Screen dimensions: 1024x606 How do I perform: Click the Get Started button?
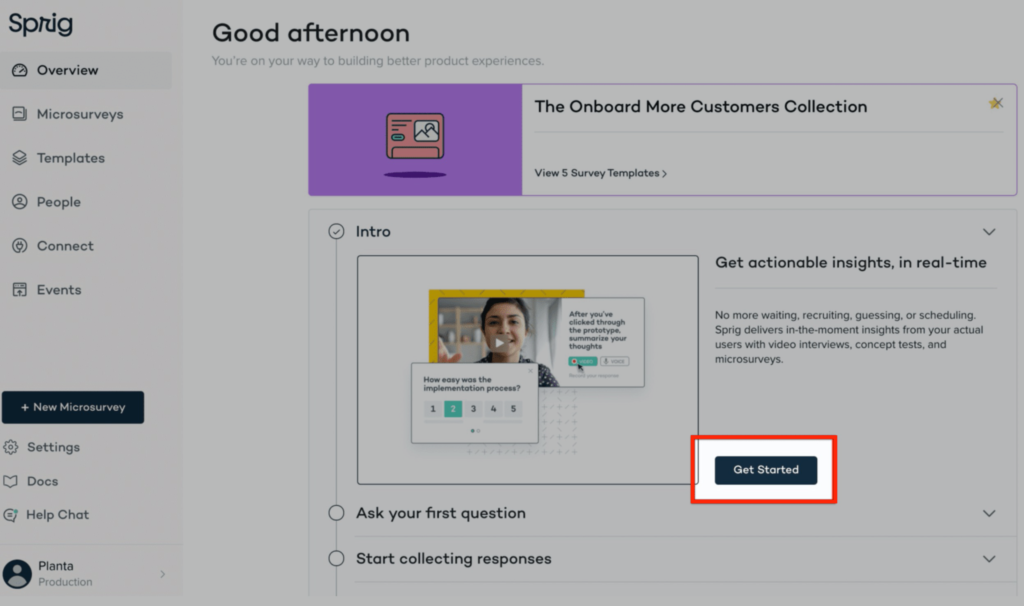765,470
